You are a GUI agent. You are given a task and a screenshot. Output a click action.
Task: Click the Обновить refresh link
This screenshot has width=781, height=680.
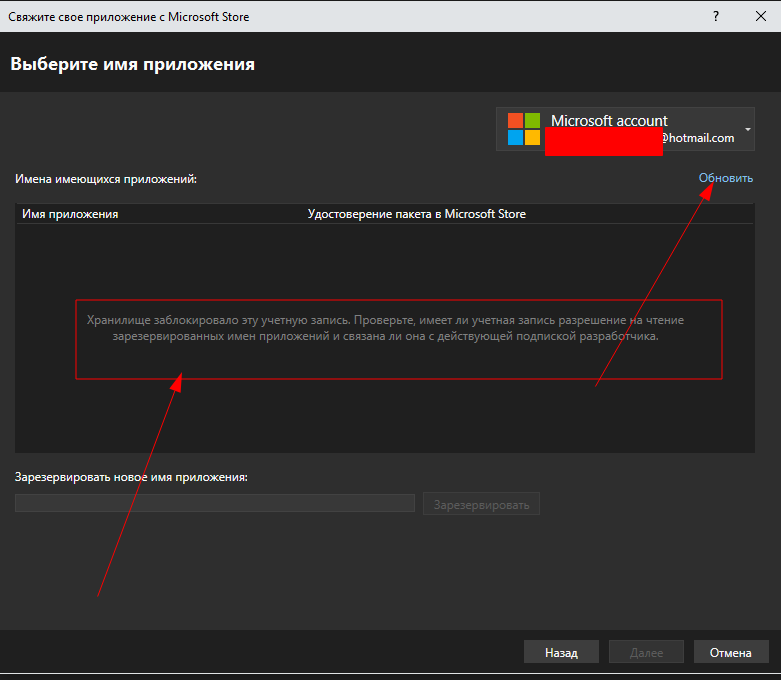tap(725, 178)
